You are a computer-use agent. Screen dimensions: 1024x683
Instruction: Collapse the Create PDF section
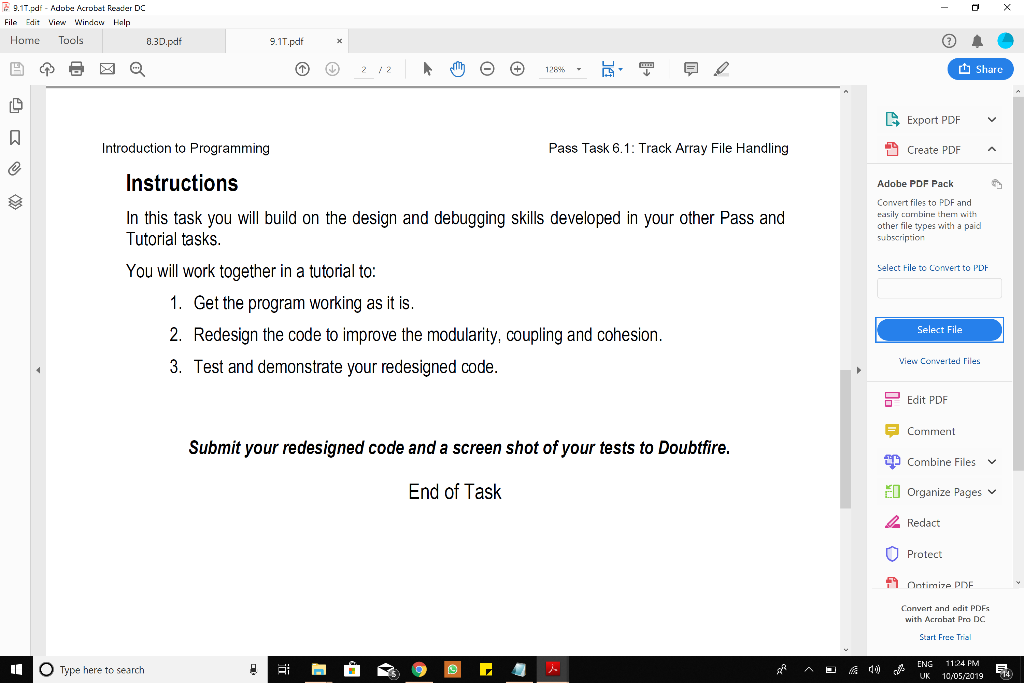tap(991, 150)
